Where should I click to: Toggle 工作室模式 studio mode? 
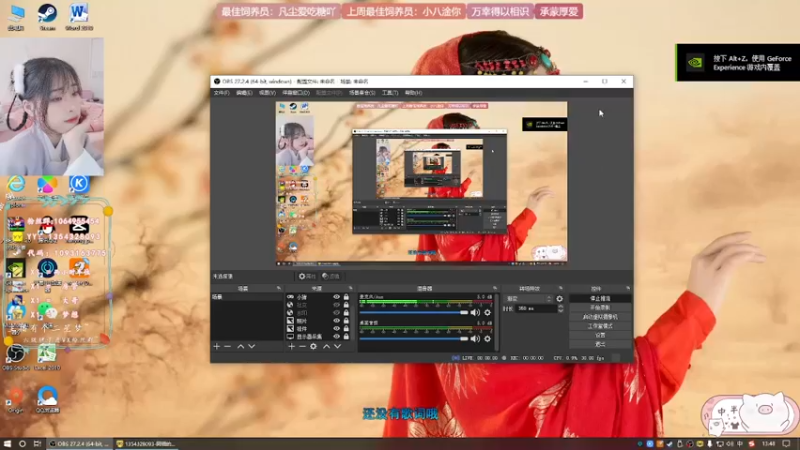600,326
